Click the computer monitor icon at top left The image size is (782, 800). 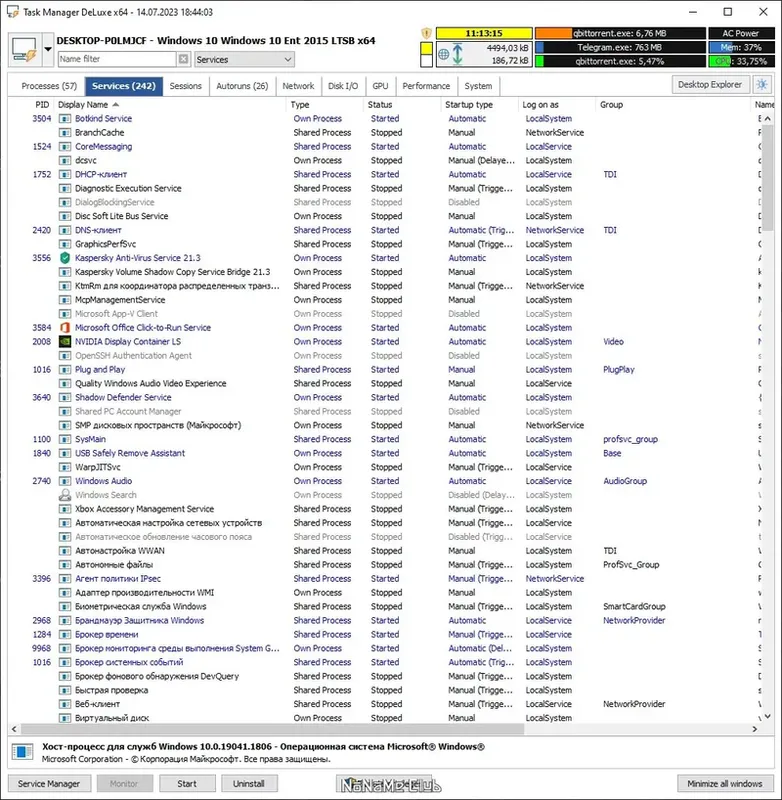coord(25,49)
